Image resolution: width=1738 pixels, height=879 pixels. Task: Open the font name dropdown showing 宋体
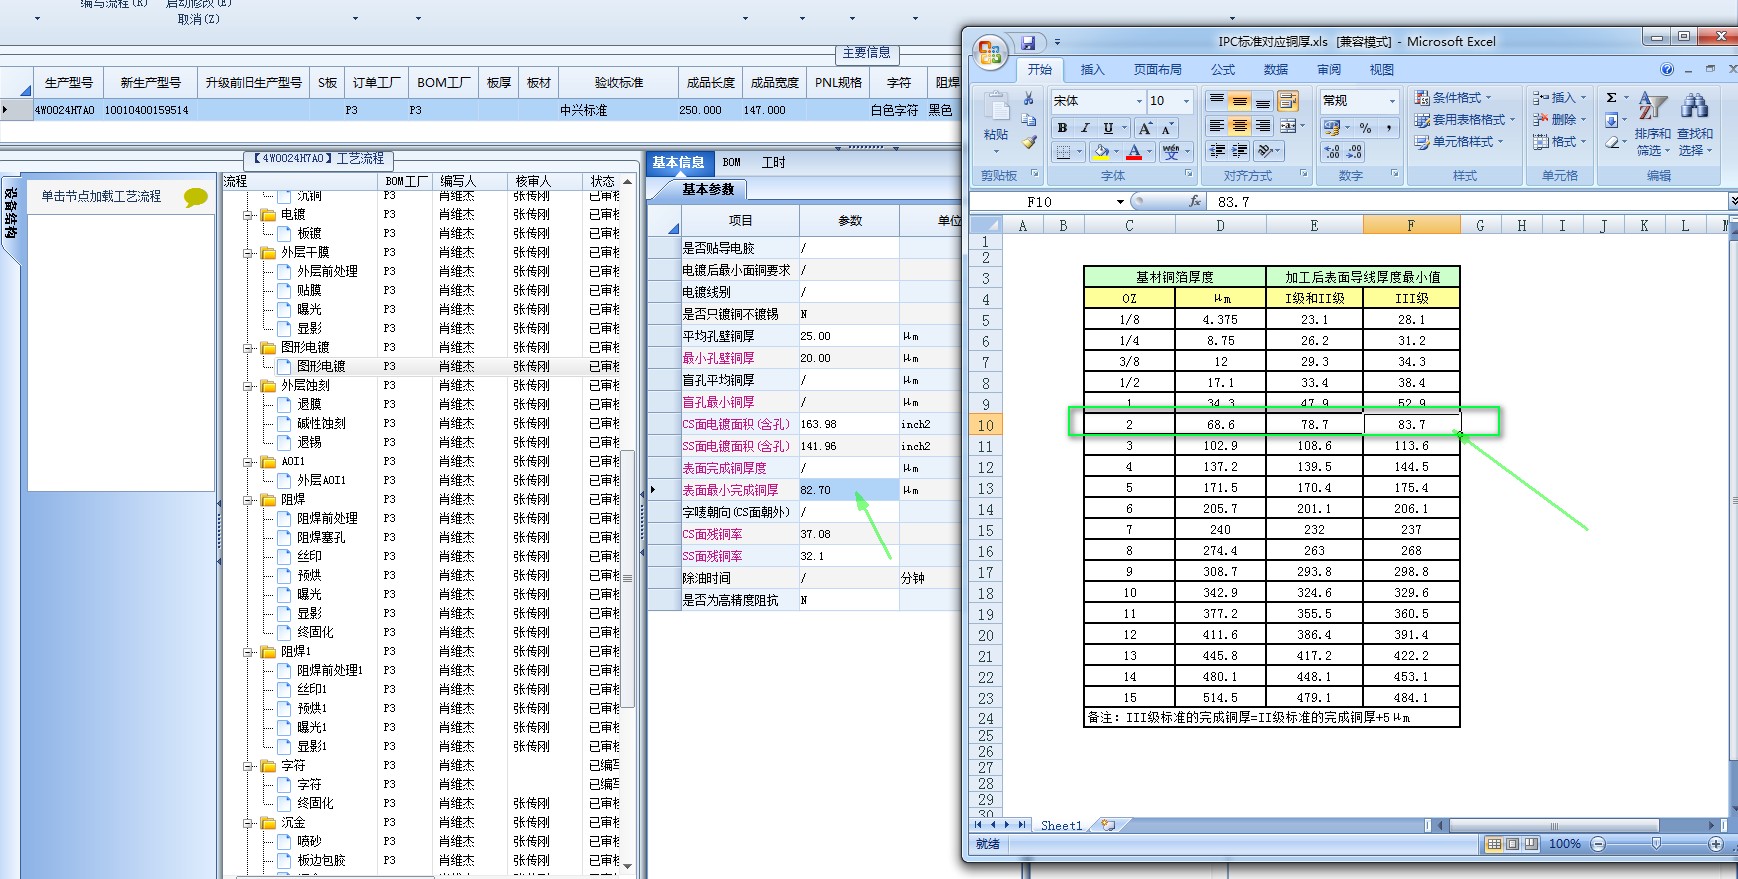click(x=1097, y=101)
